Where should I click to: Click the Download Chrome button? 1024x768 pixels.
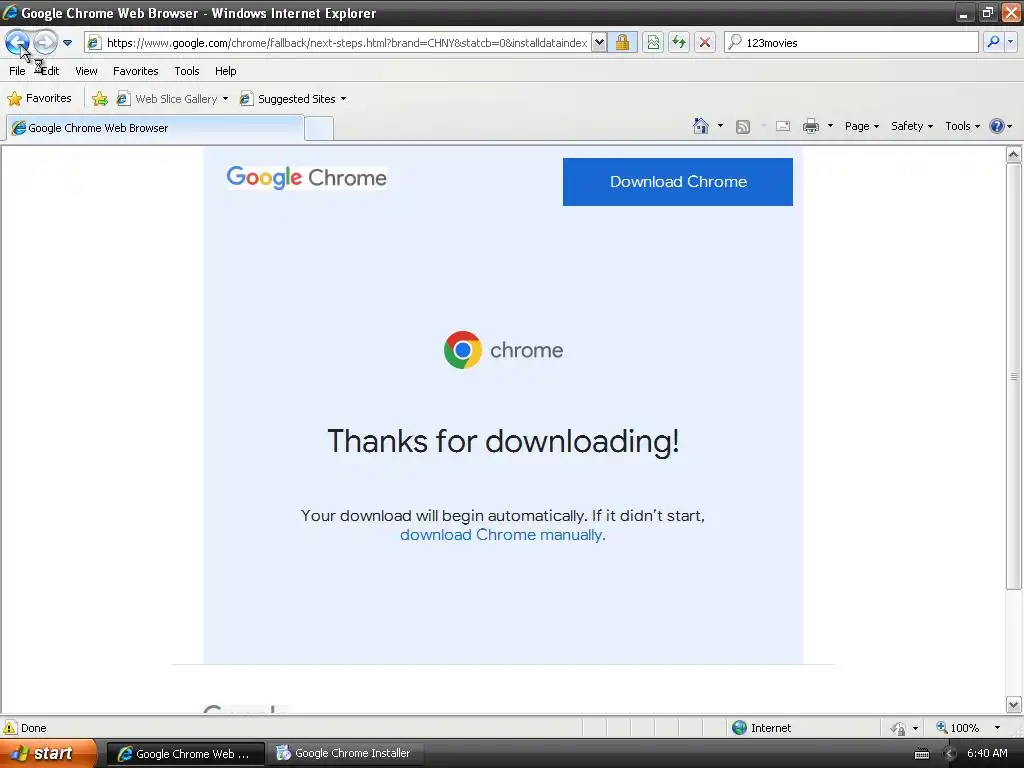pos(678,182)
